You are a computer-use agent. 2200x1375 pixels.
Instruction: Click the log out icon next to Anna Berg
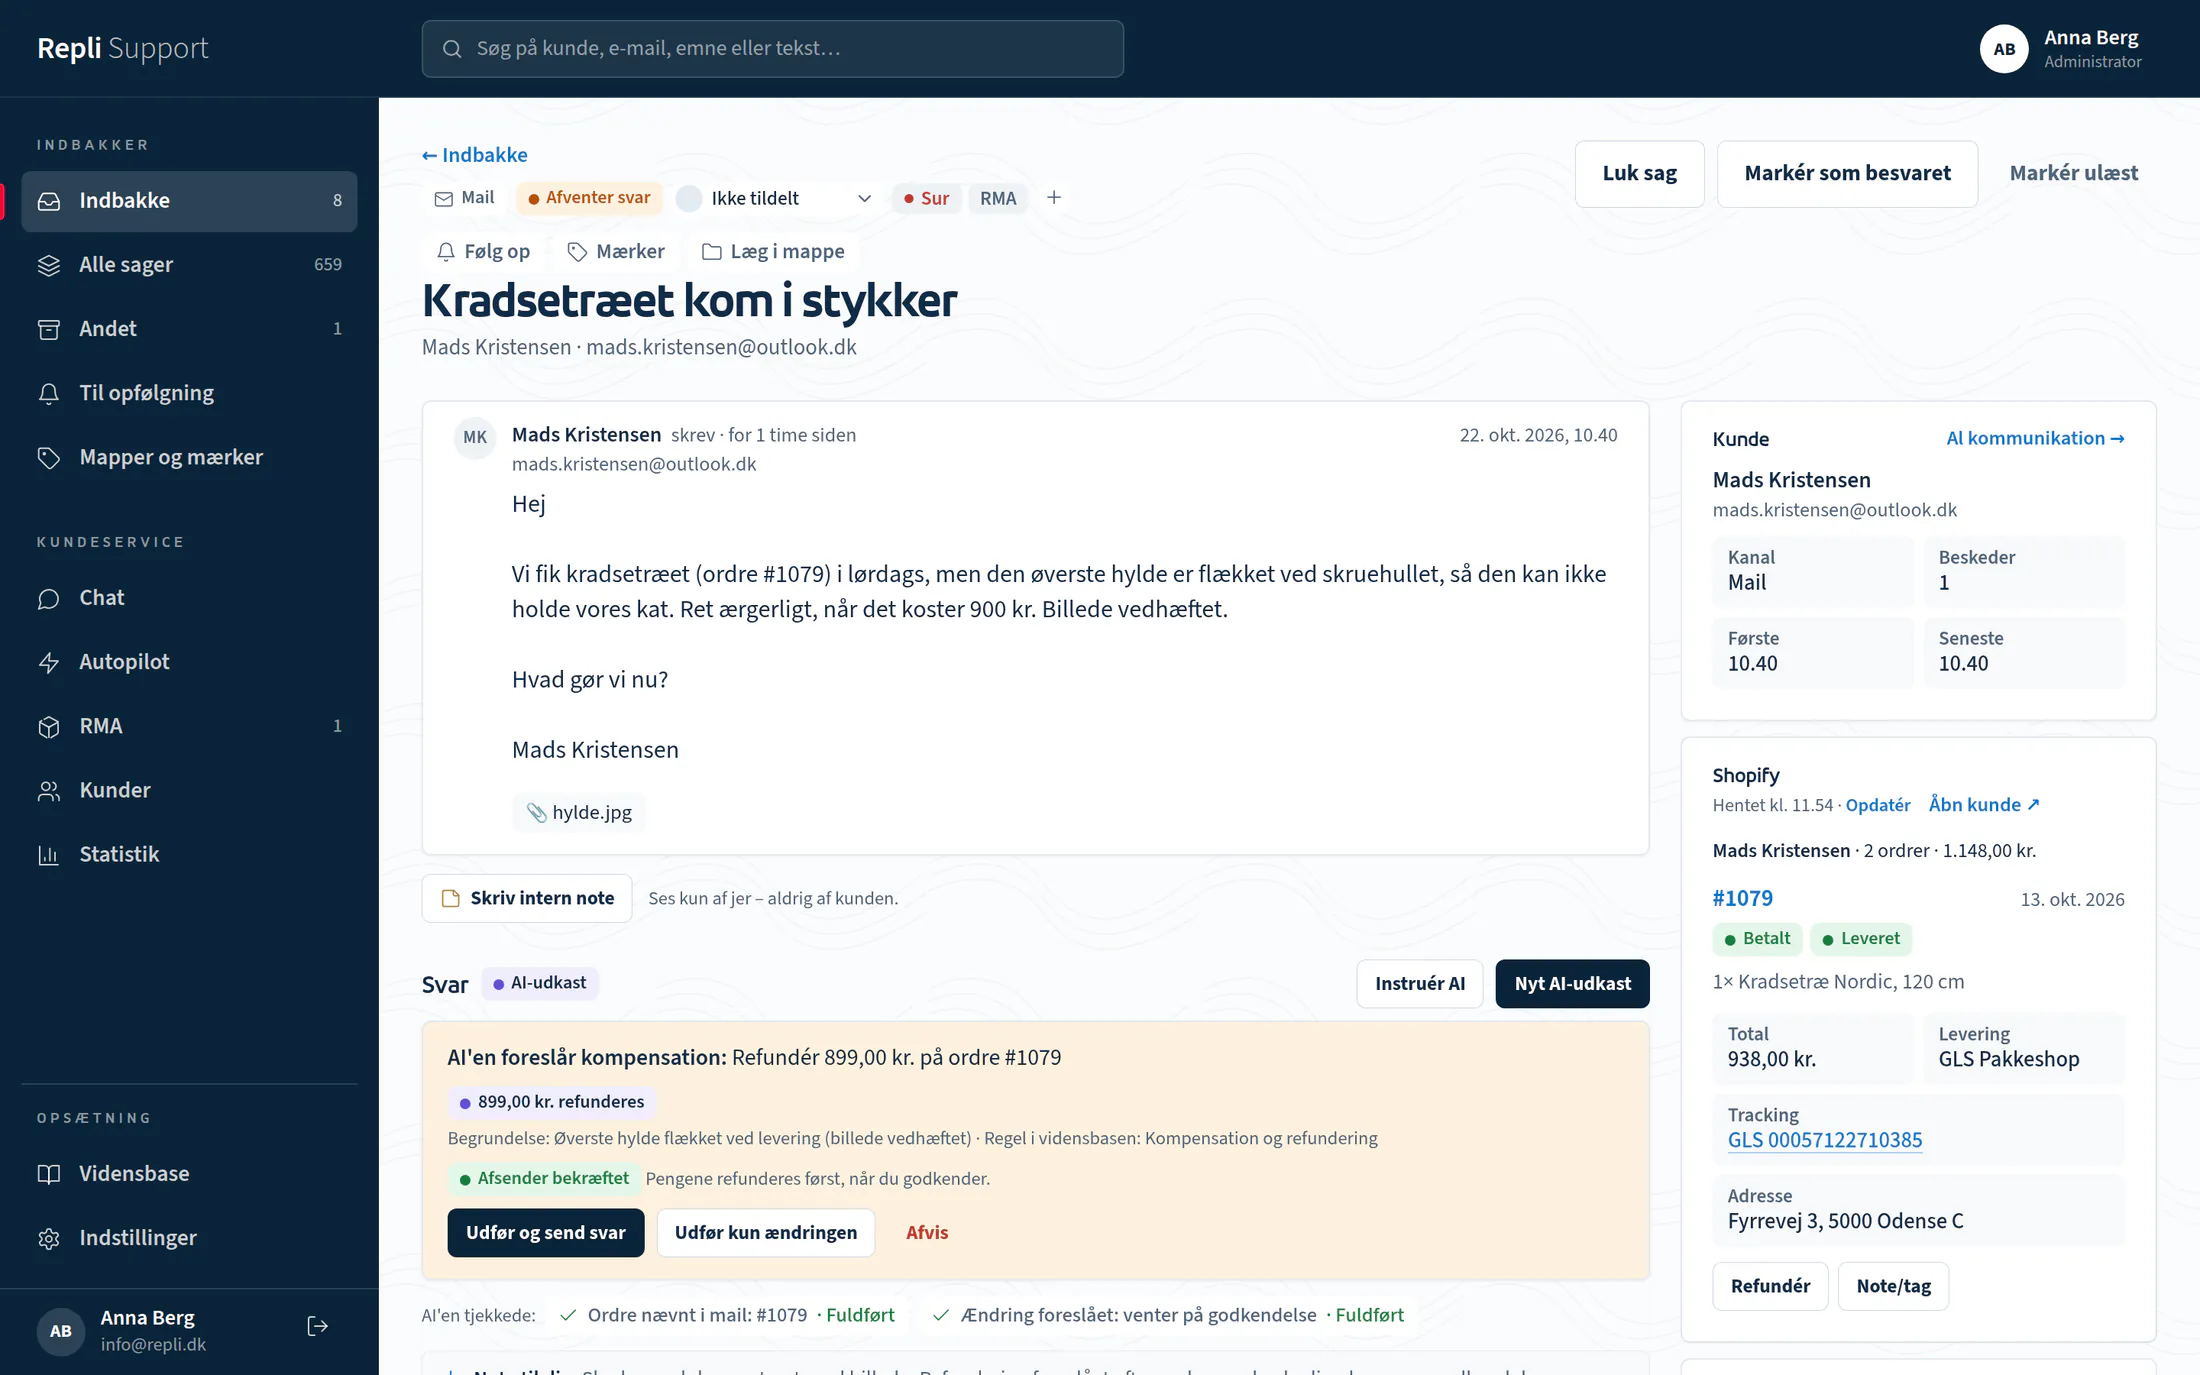pos(317,1326)
